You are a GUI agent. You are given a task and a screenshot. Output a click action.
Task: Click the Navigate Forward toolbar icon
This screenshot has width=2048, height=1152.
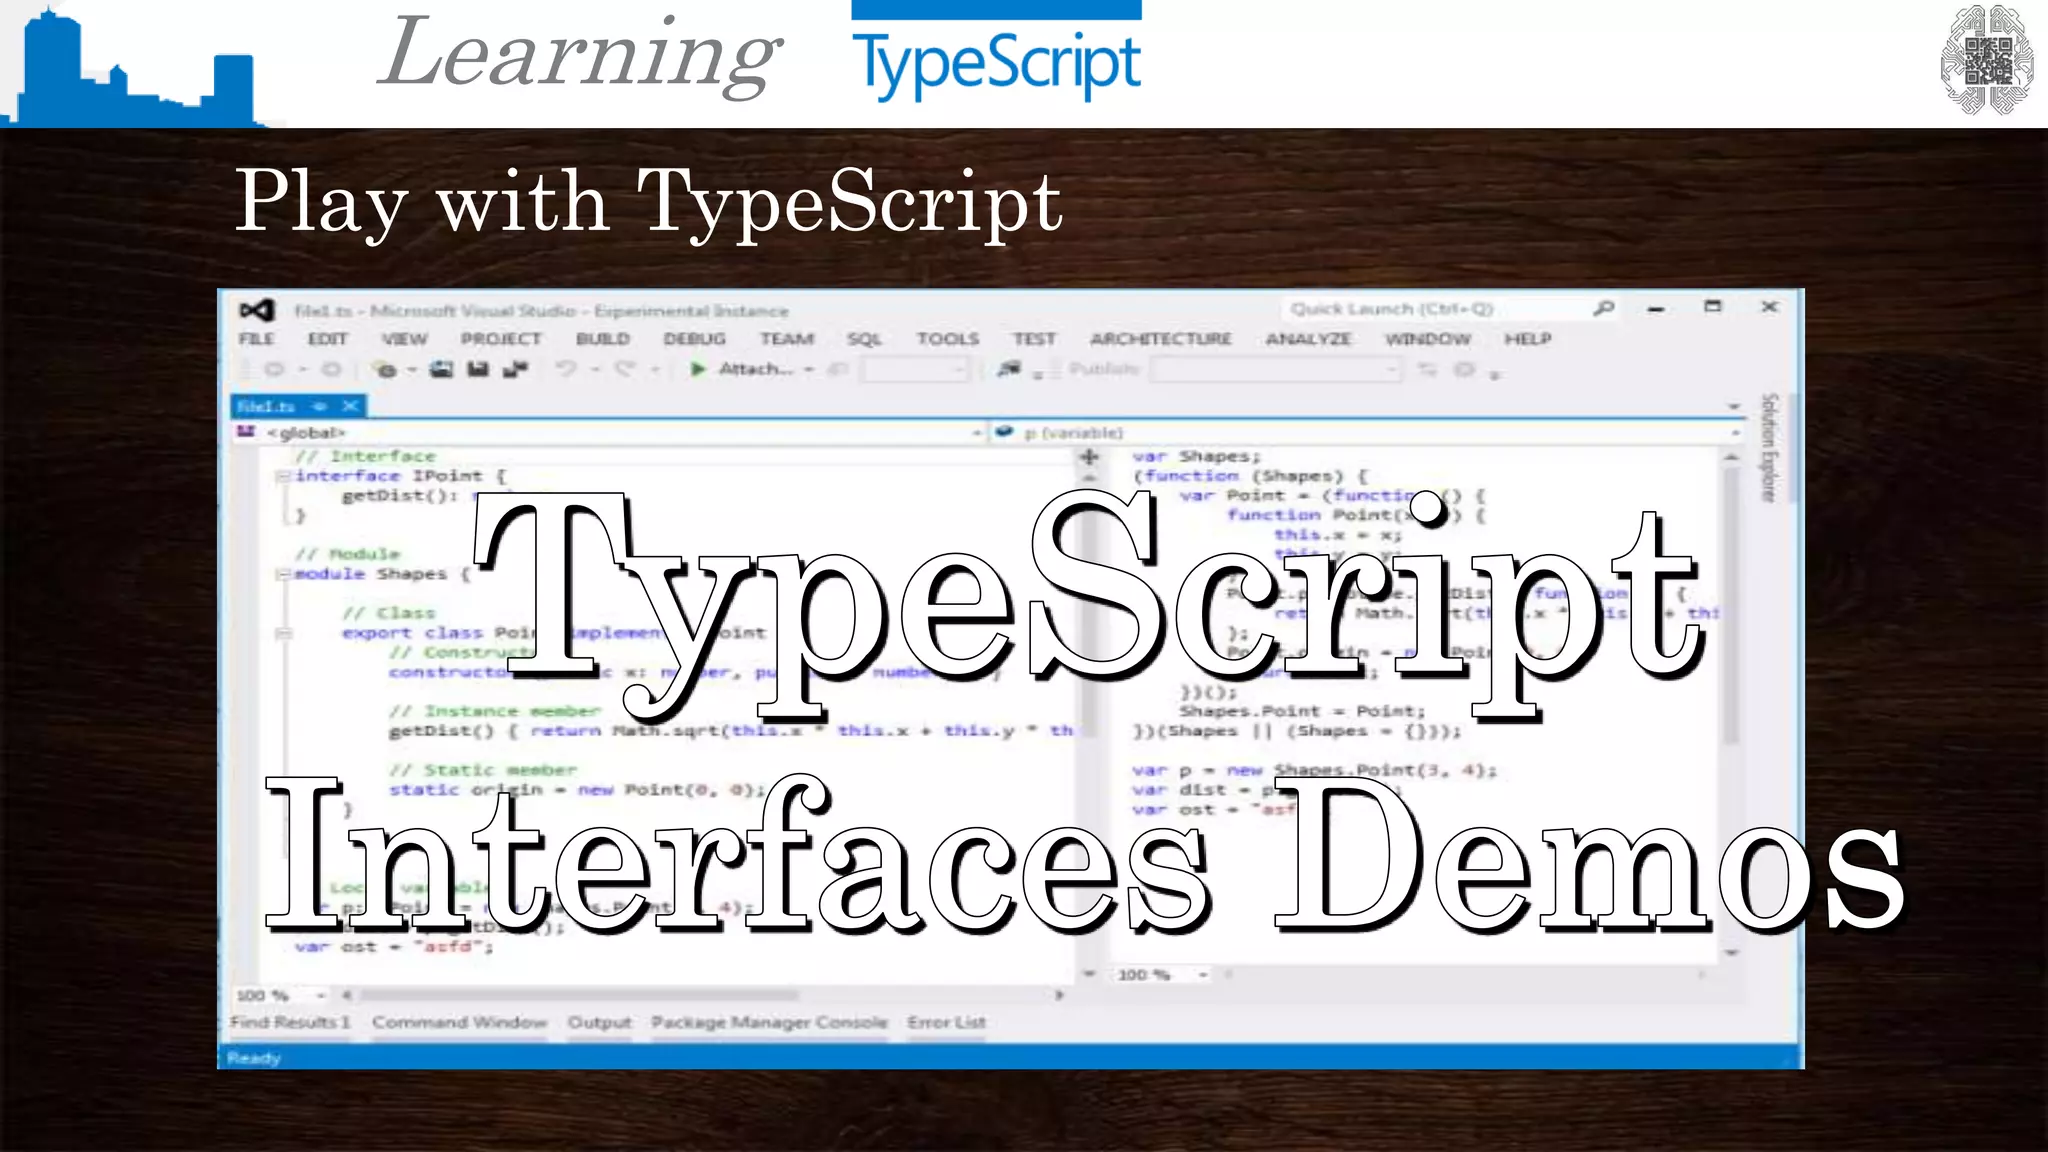(x=331, y=369)
